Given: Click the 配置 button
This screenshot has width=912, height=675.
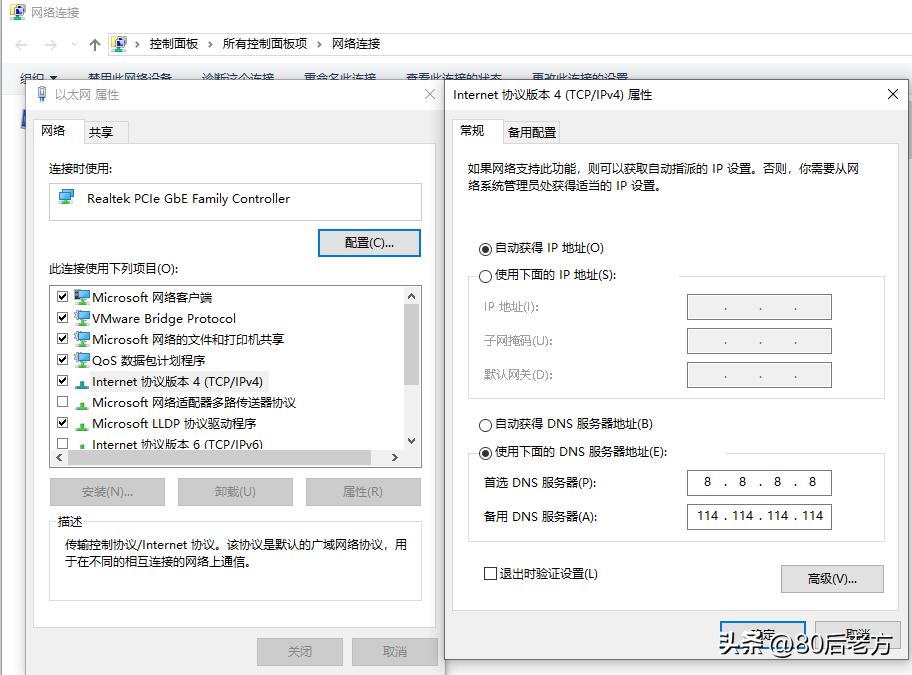Looking at the screenshot, I should pyautogui.click(x=369, y=242).
